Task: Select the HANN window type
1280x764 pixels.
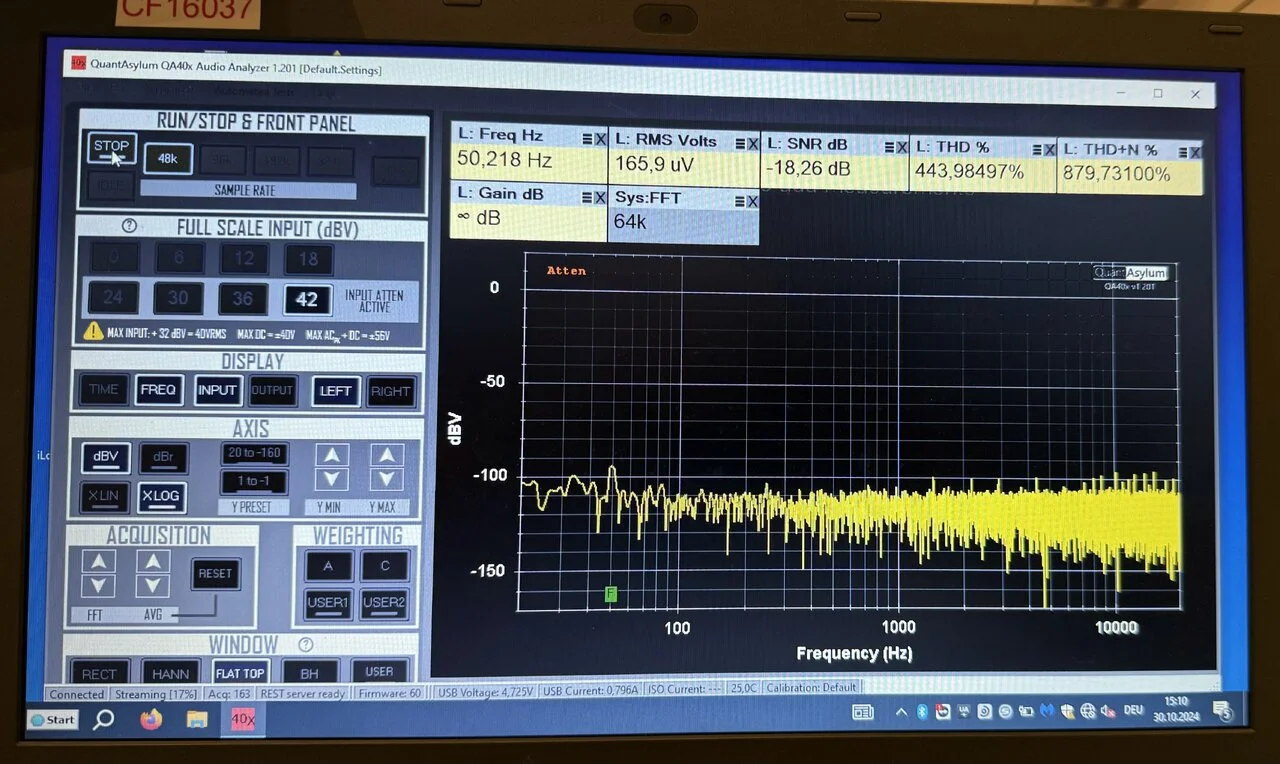Action: pos(169,673)
